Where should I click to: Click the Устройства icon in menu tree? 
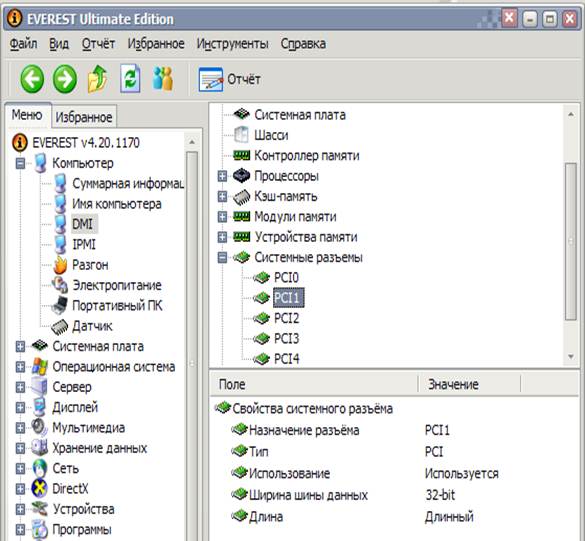pyautogui.click(x=40, y=509)
